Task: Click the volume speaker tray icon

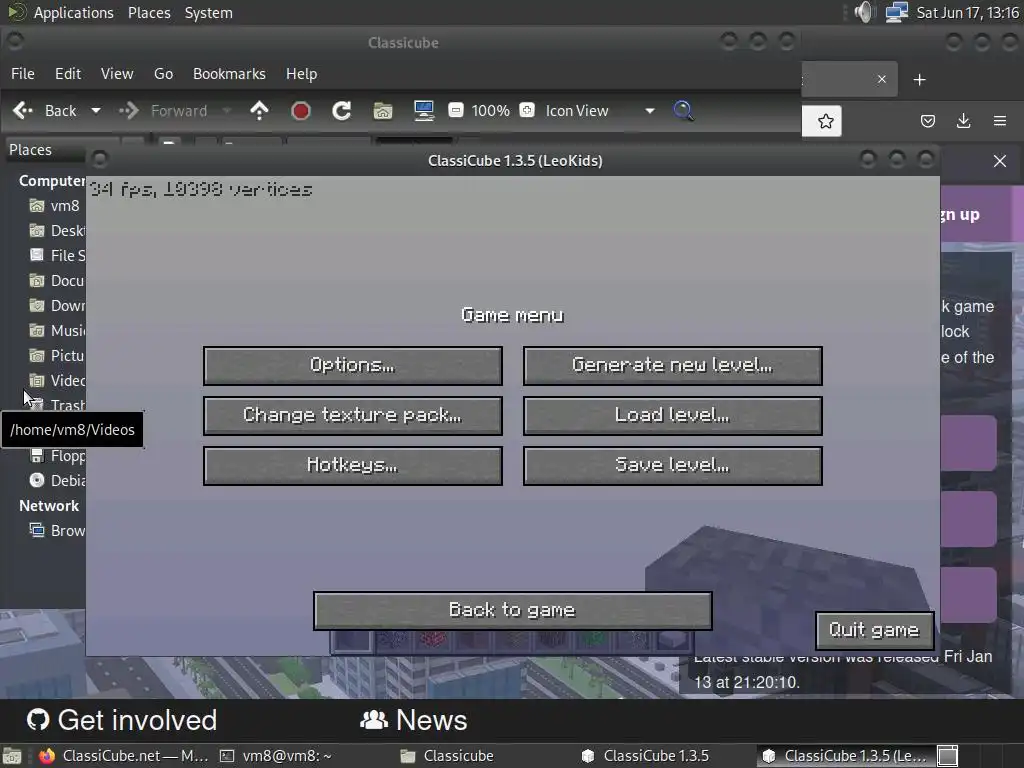Action: (x=863, y=12)
